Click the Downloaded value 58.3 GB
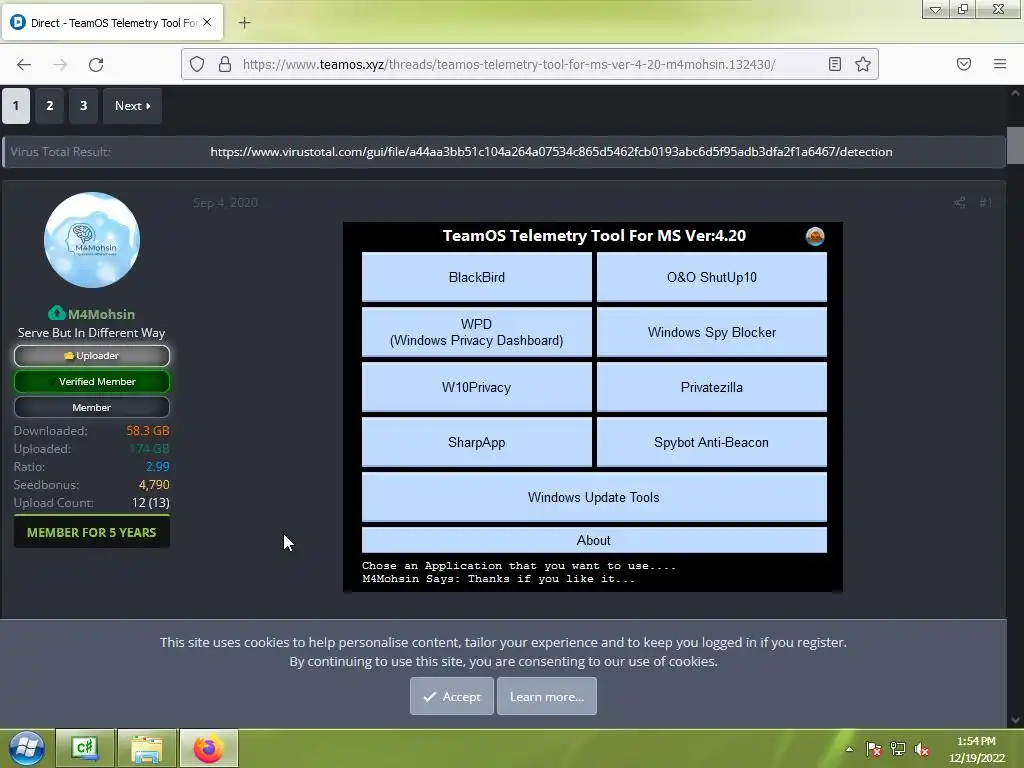The width and height of the screenshot is (1024, 768). pyautogui.click(x=148, y=430)
